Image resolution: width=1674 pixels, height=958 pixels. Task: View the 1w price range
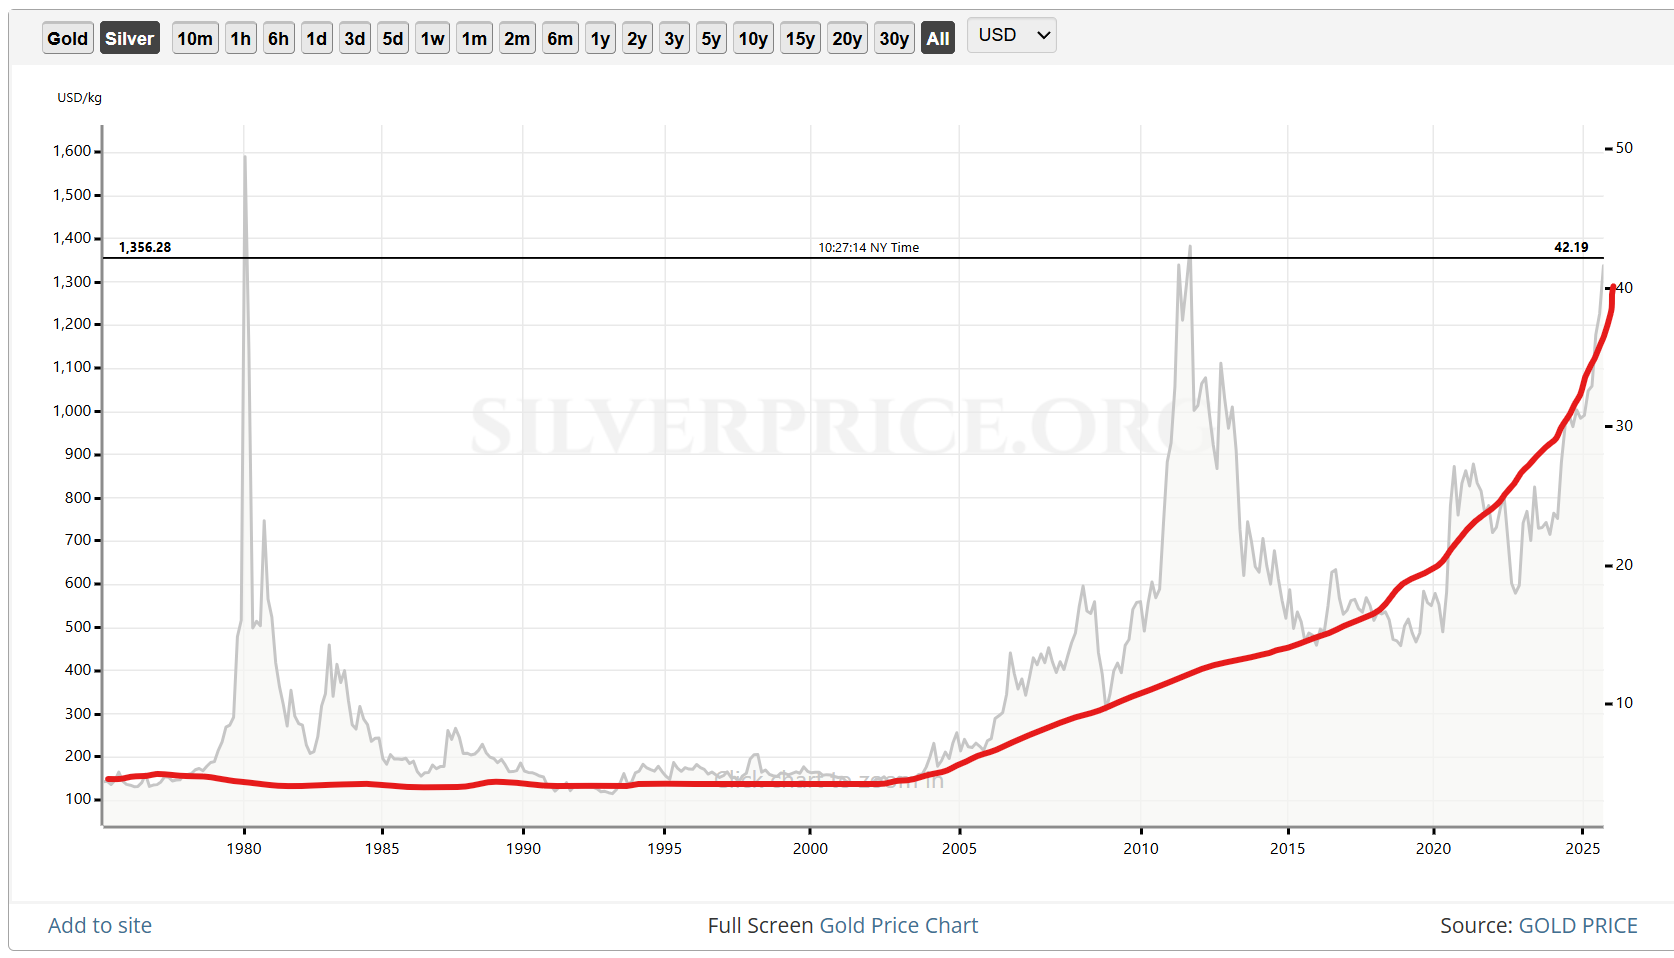point(433,38)
